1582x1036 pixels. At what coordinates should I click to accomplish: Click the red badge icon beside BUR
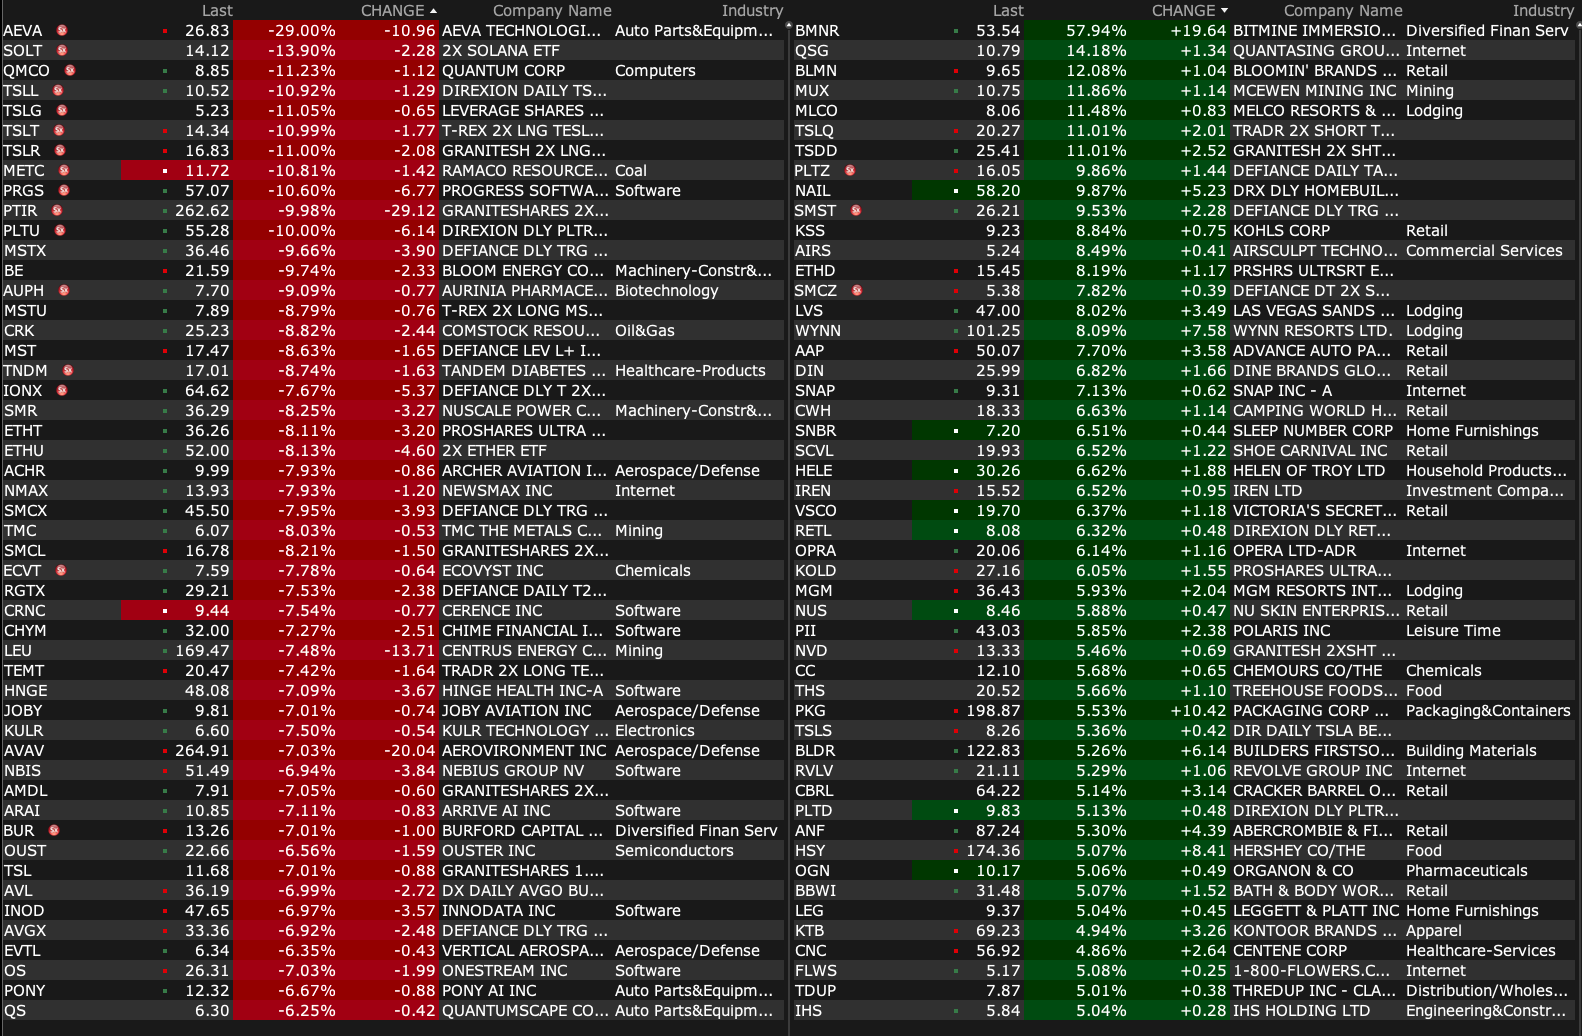(54, 831)
